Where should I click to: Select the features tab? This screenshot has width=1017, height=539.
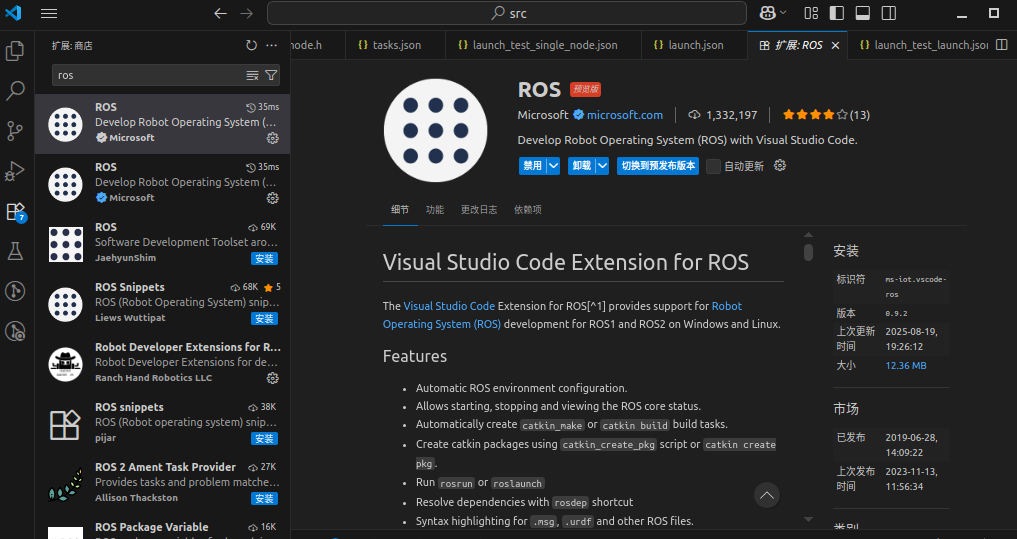coord(435,210)
